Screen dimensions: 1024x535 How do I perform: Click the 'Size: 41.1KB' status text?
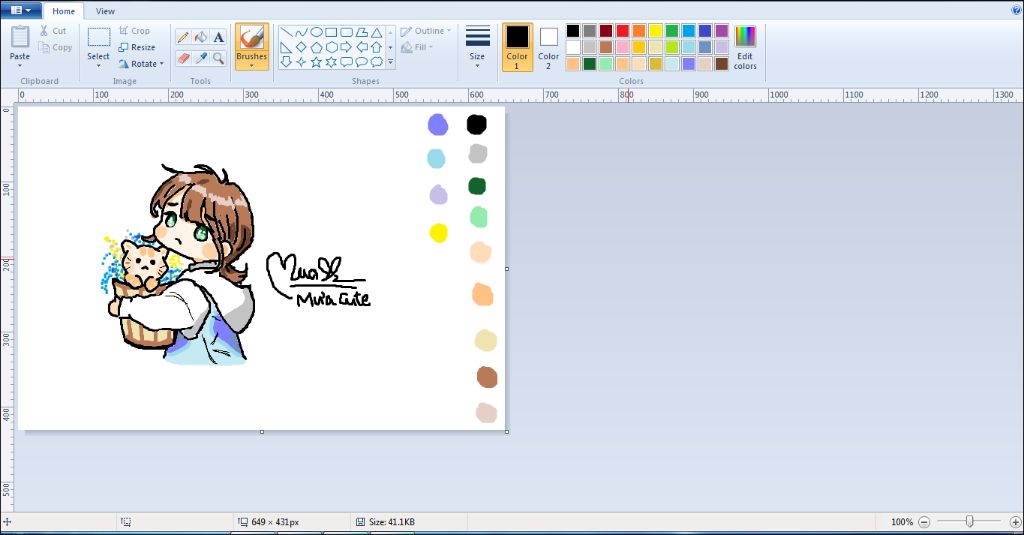tap(392, 522)
